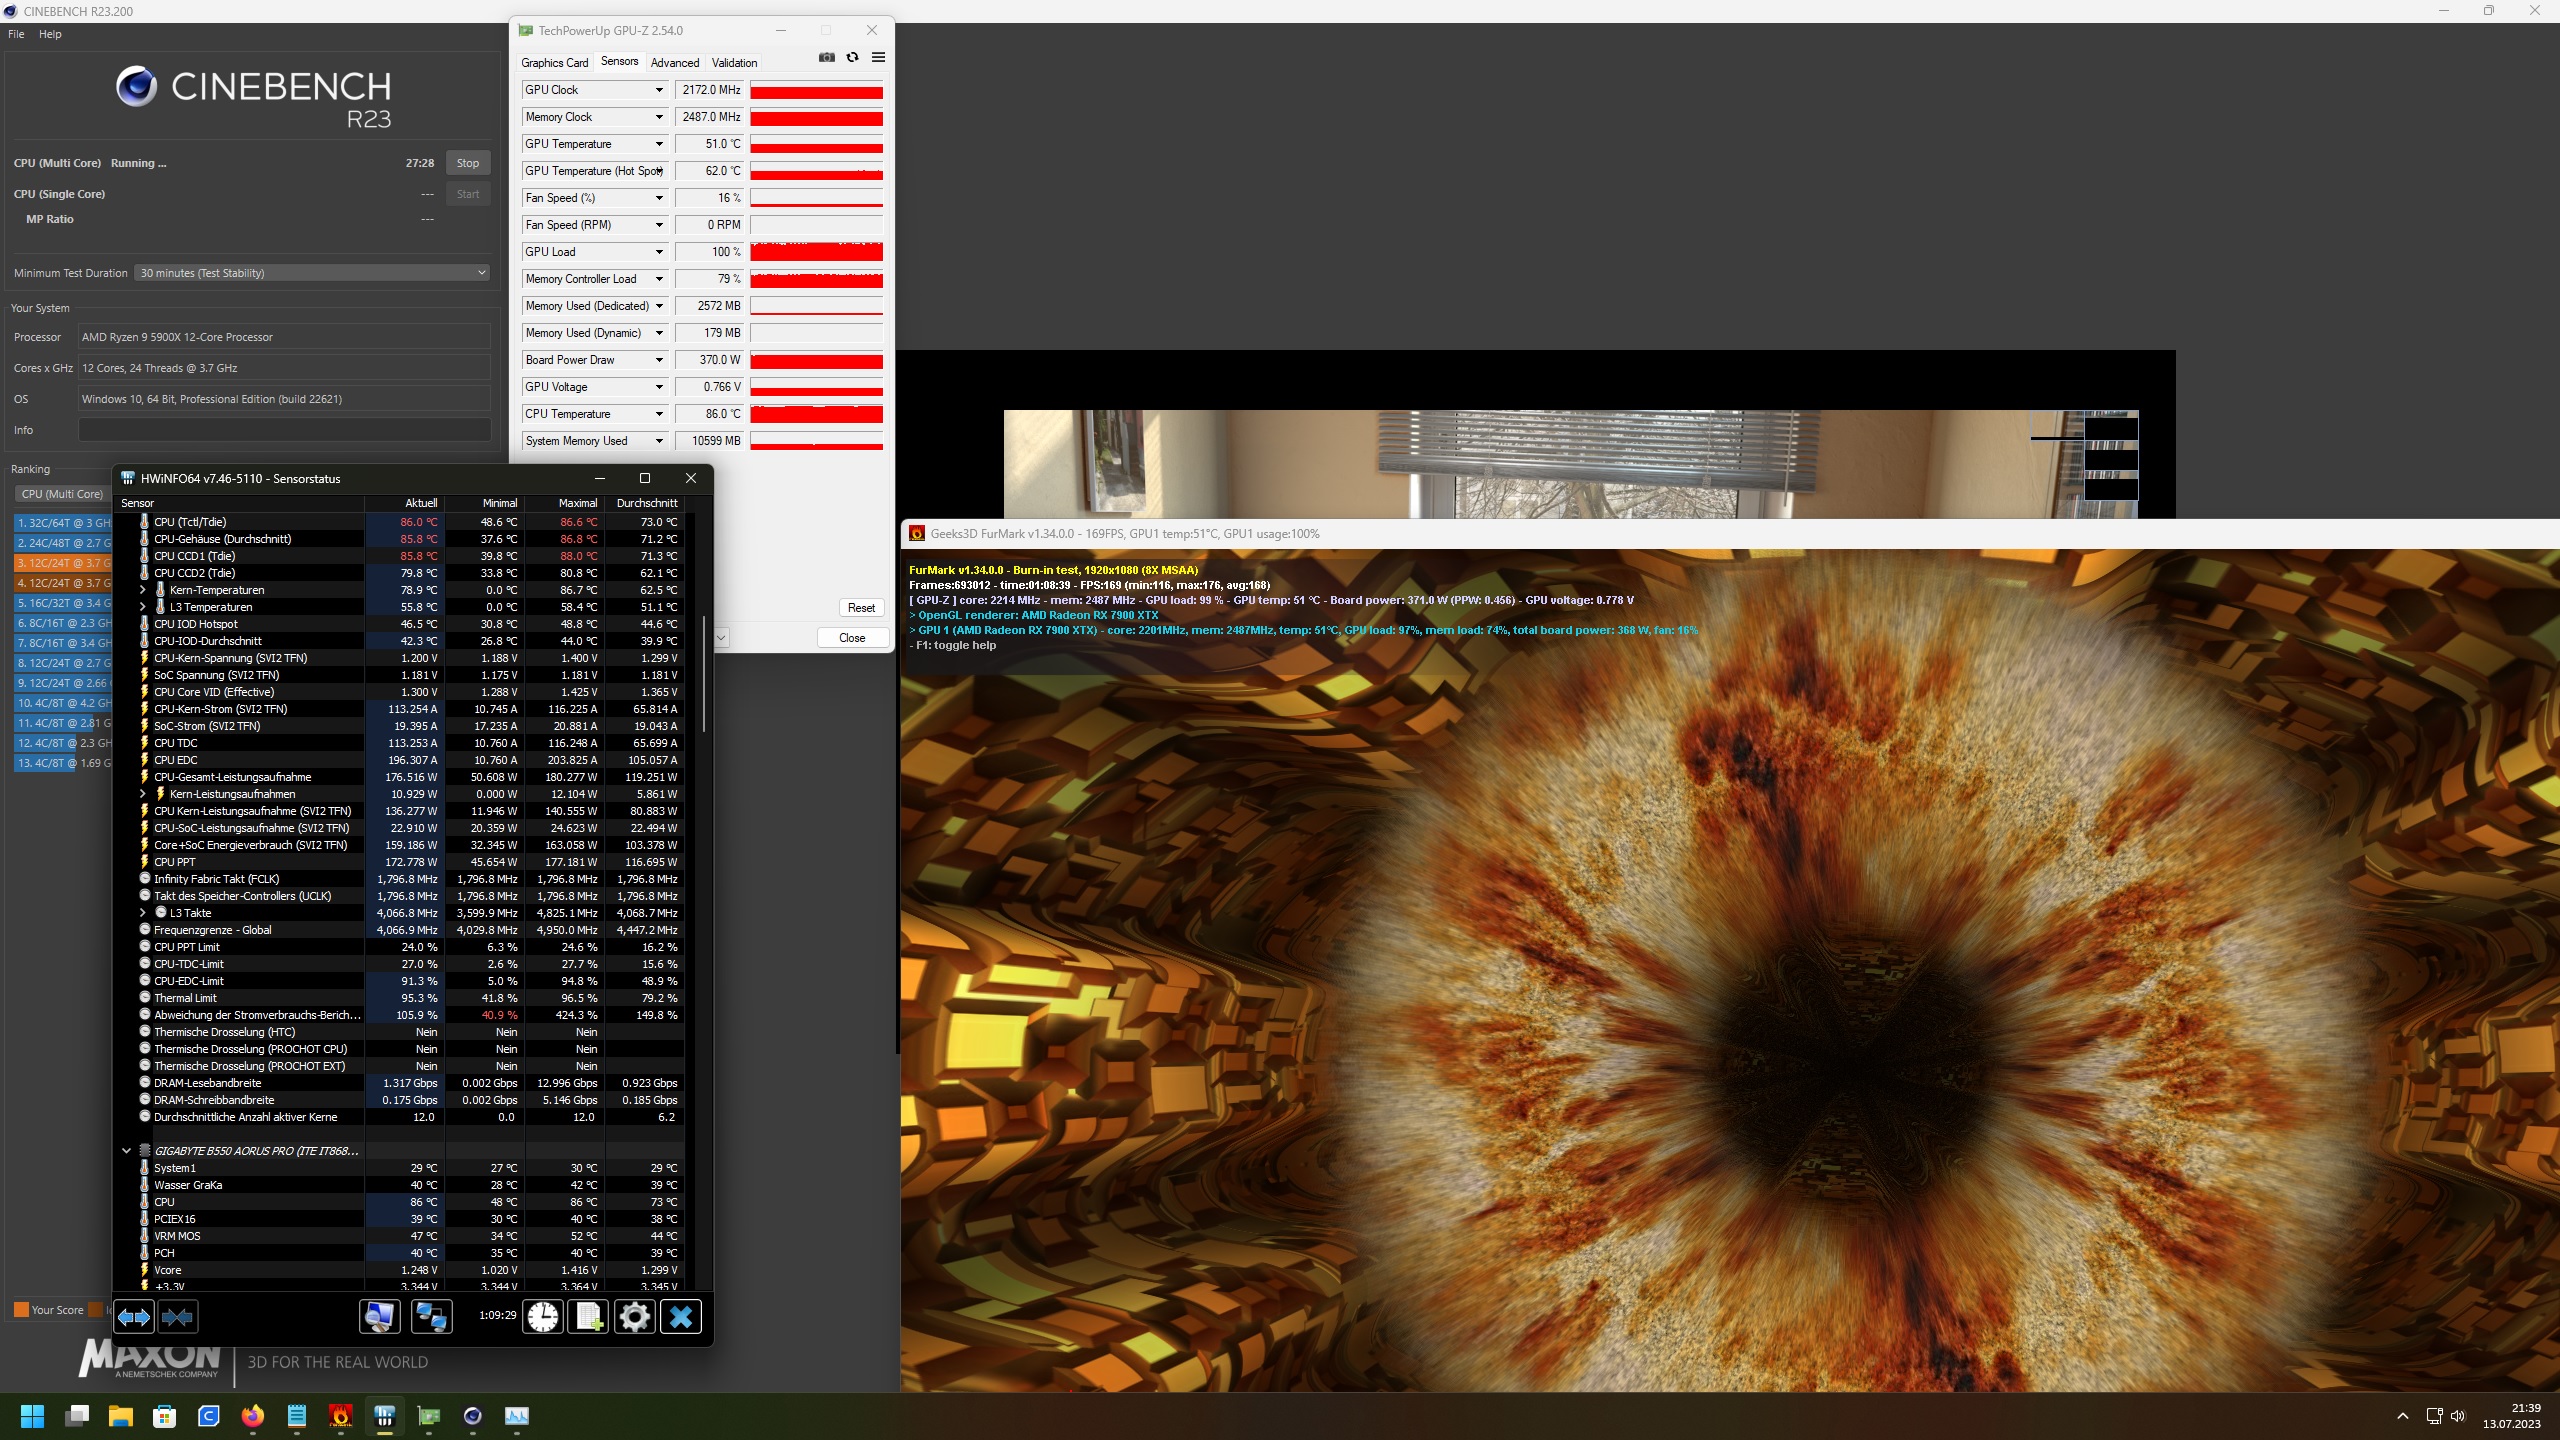The width and height of the screenshot is (2560, 1440).
Task: Click HWiNFO logging start sheet icon
Action: point(589,1317)
